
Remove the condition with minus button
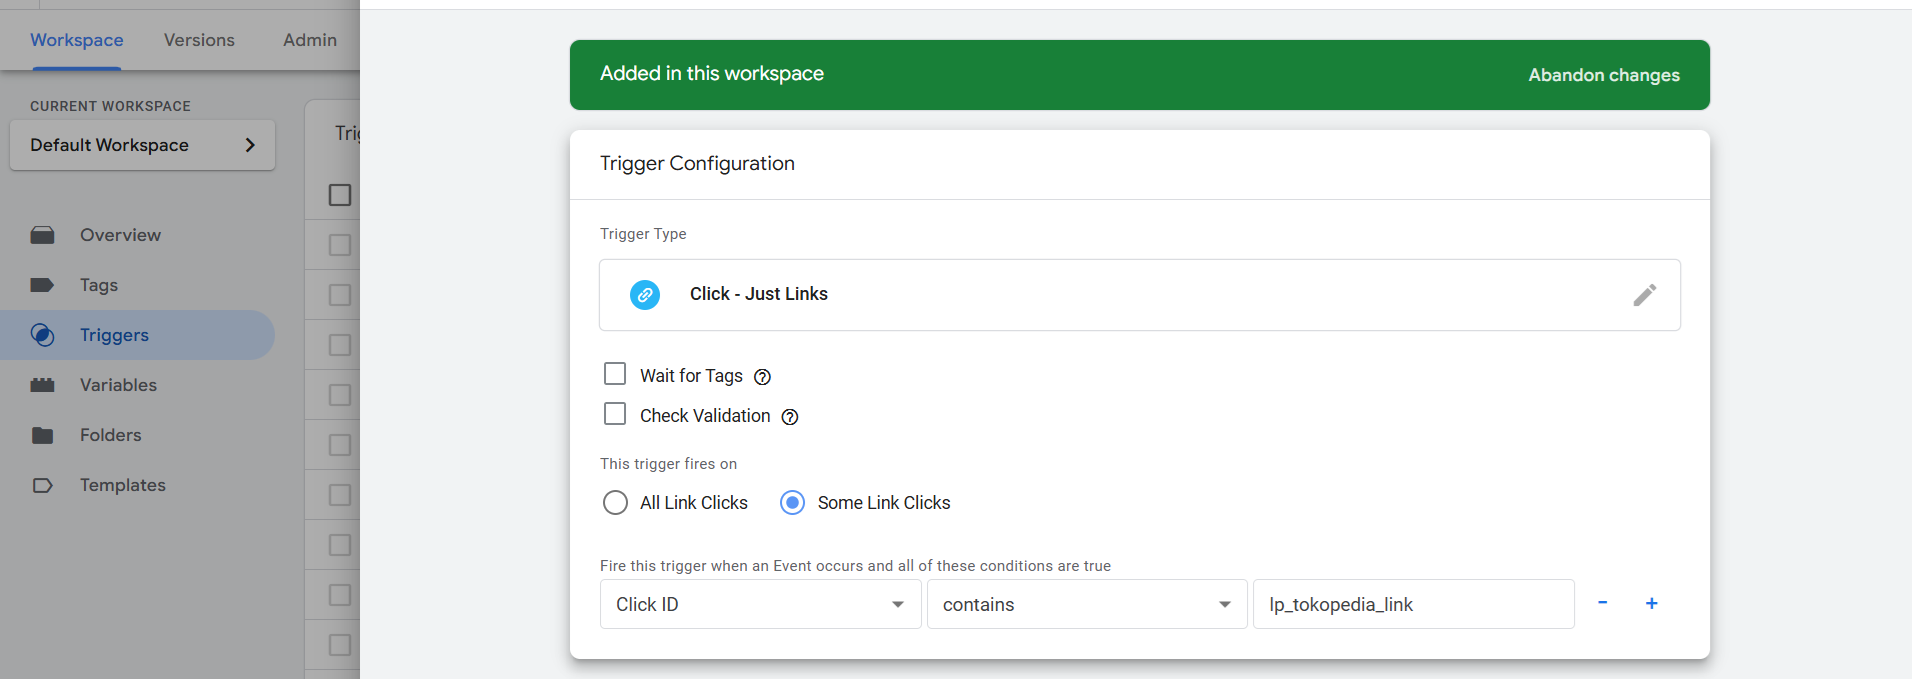[1602, 603]
